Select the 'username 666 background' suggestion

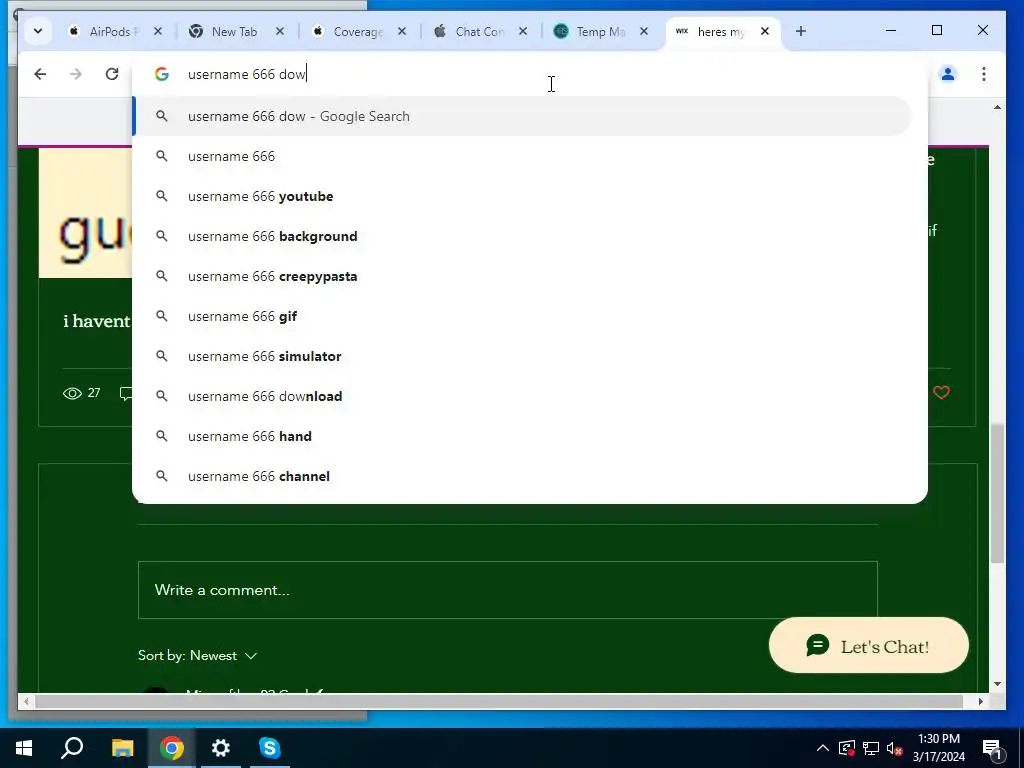coord(521,236)
